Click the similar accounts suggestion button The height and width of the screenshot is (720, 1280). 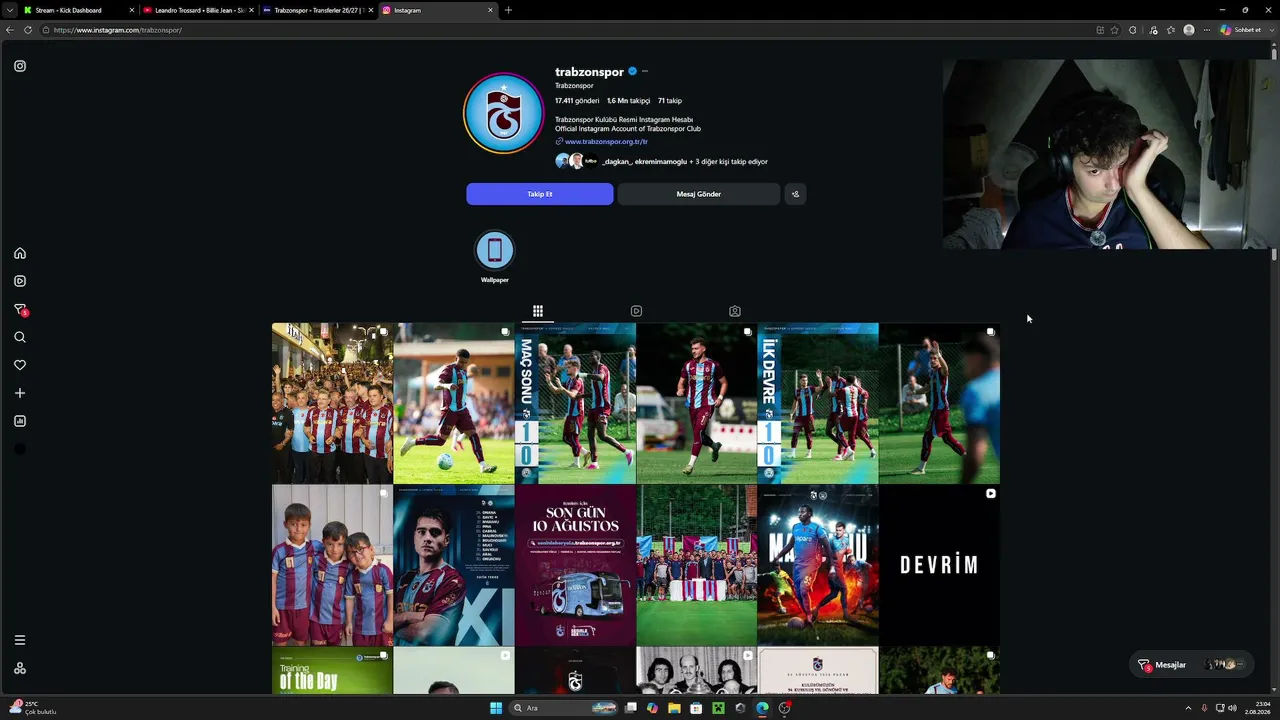click(x=795, y=194)
